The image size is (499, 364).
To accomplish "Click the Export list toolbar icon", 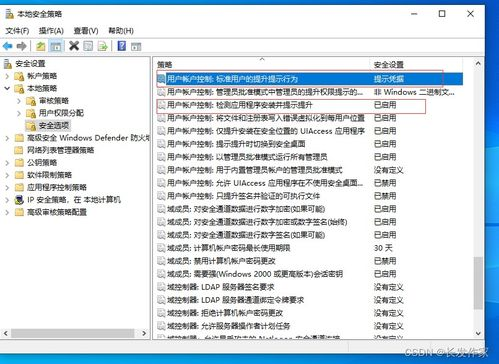I will tap(102, 46).
